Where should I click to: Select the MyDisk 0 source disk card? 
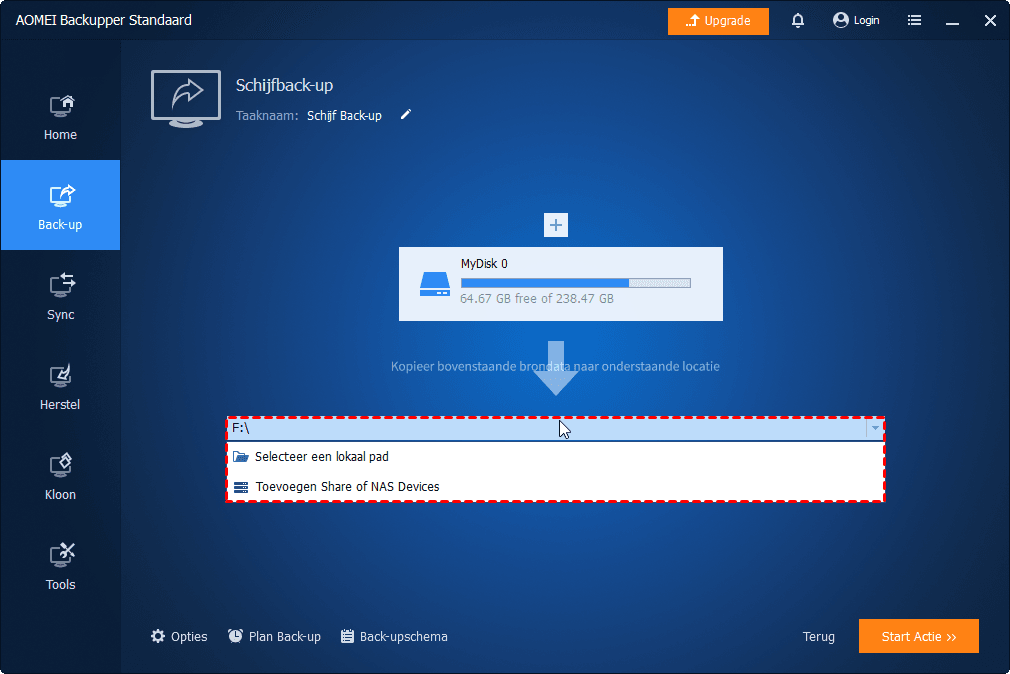pos(560,284)
